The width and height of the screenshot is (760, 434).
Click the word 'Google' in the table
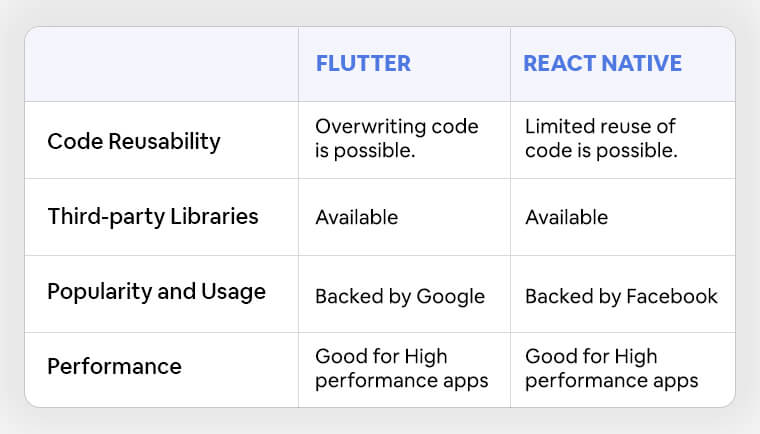click(x=451, y=296)
